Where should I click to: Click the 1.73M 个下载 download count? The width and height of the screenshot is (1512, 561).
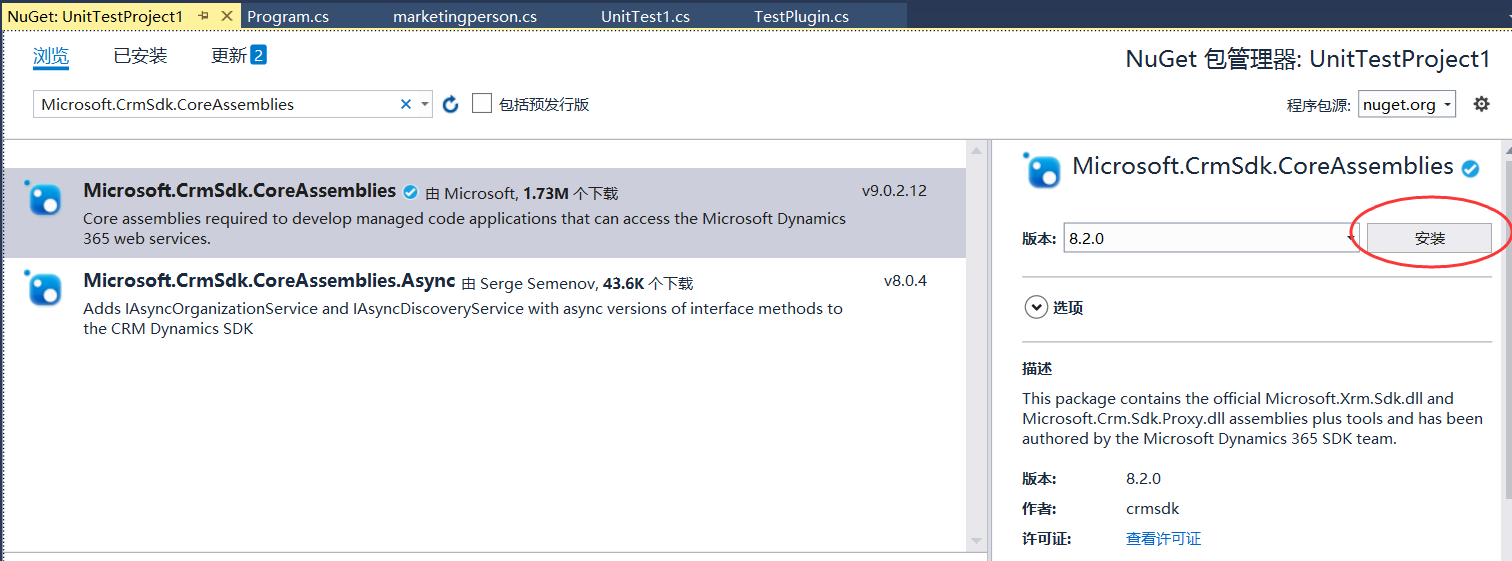pyautogui.click(x=570, y=193)
